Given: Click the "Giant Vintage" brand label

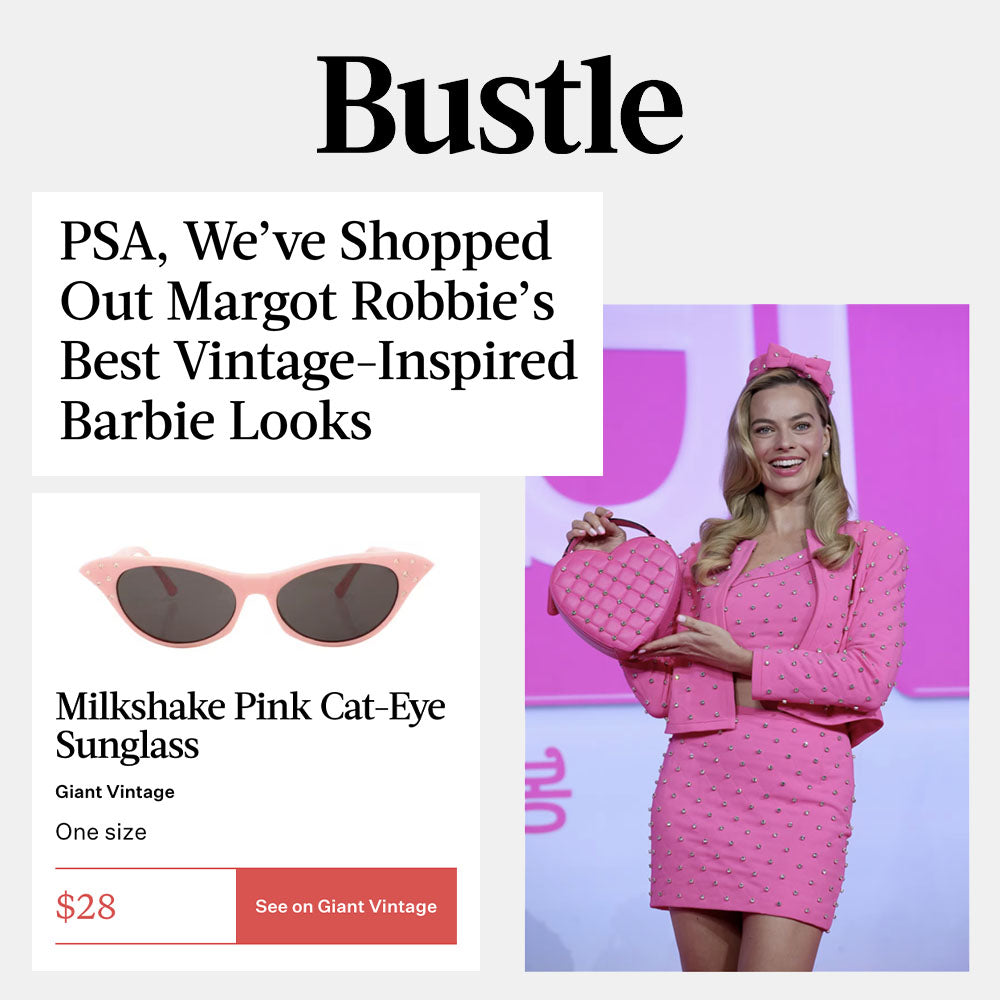Looking at the screenshot, I should click(x=115, y=791).
